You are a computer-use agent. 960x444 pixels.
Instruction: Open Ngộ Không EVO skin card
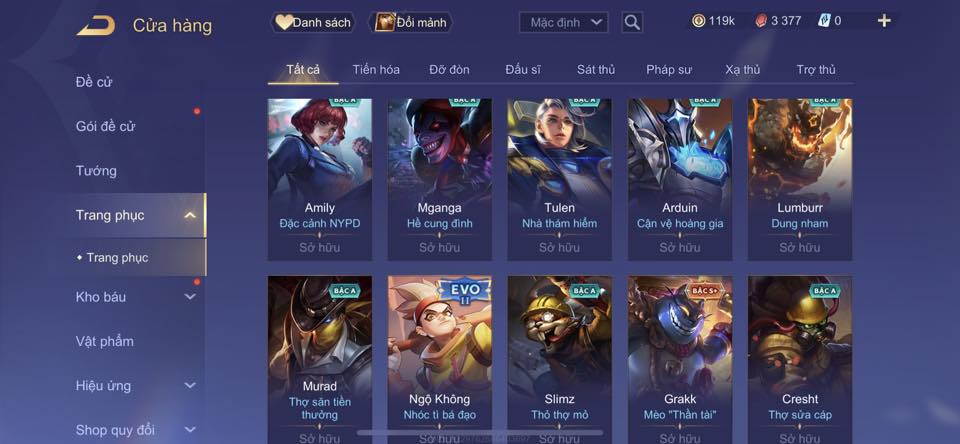pyautogui.click(x=440, y=359)
